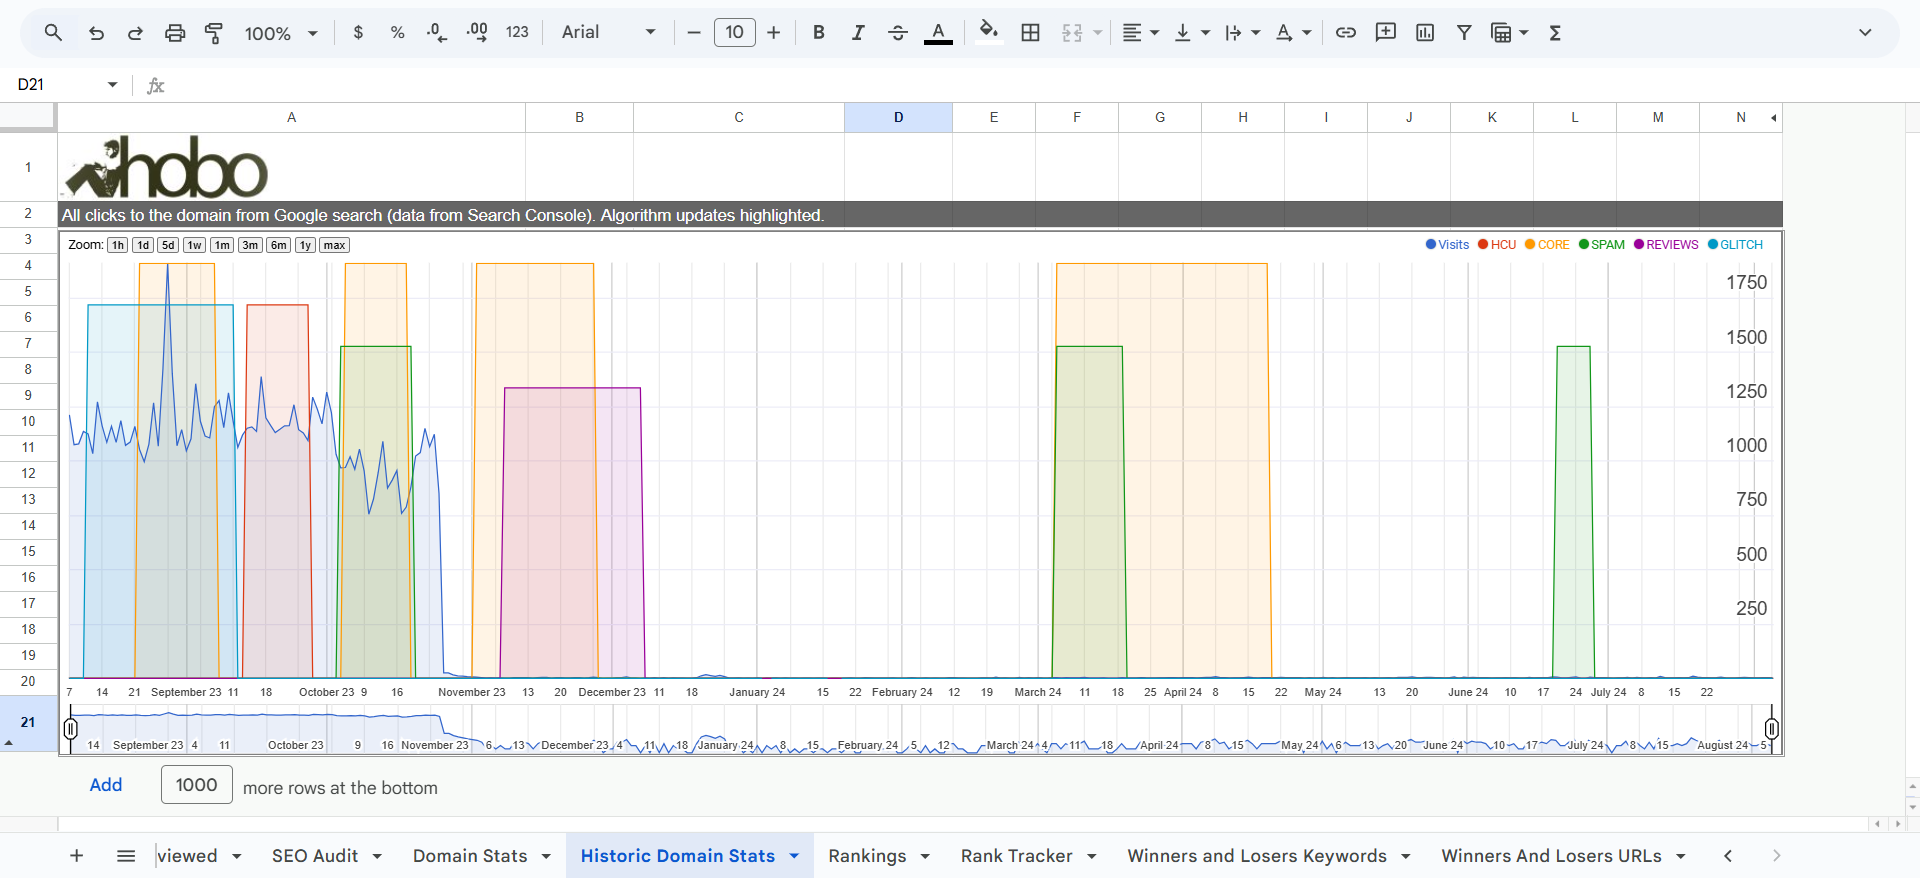Set chart zoom to 1m
This screenshot has width=1920, height=879.
click(x=222, y=245)
